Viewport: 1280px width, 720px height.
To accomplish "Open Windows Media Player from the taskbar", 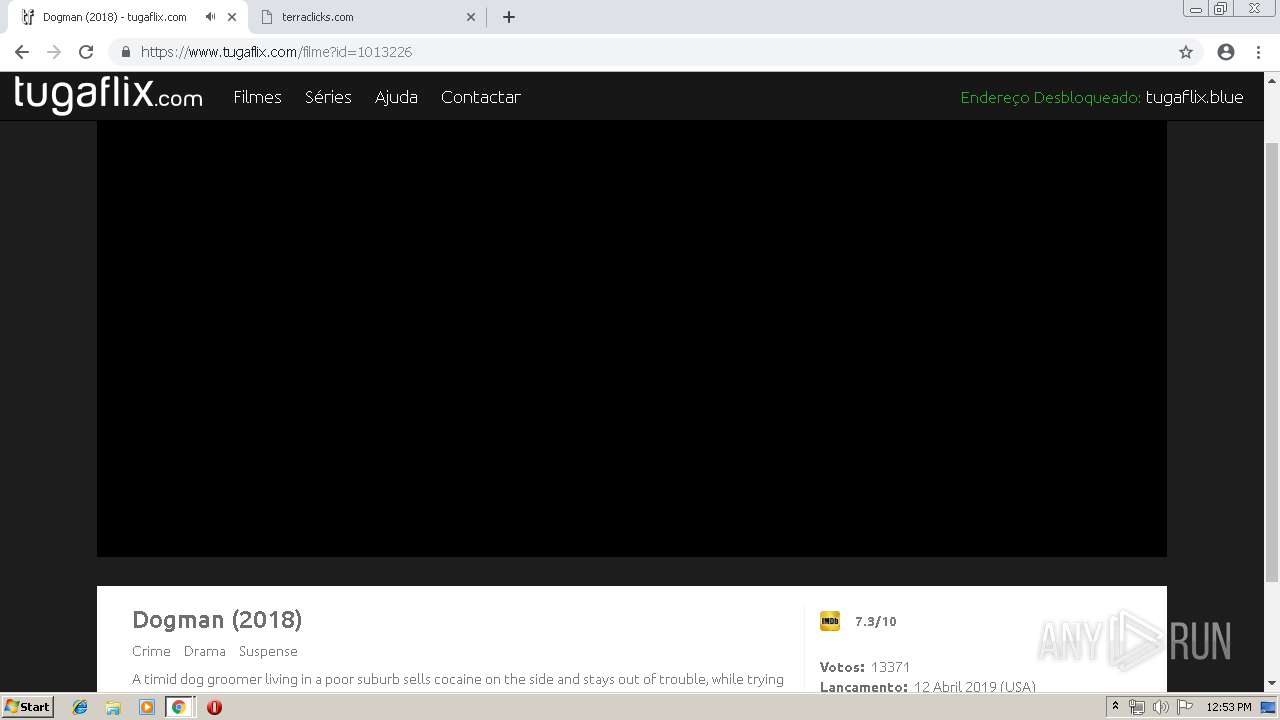I will pos(146,707).
